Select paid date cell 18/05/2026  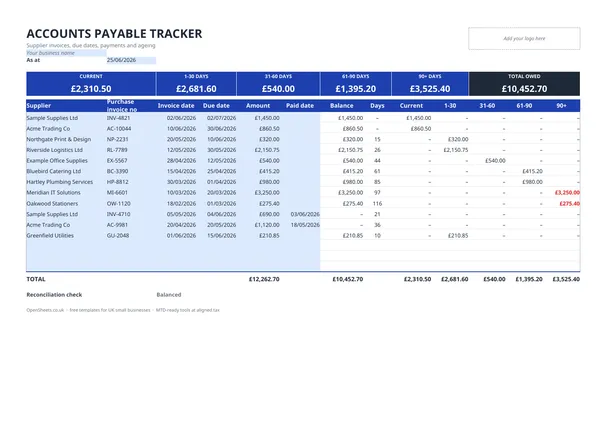tap(305, 225)
